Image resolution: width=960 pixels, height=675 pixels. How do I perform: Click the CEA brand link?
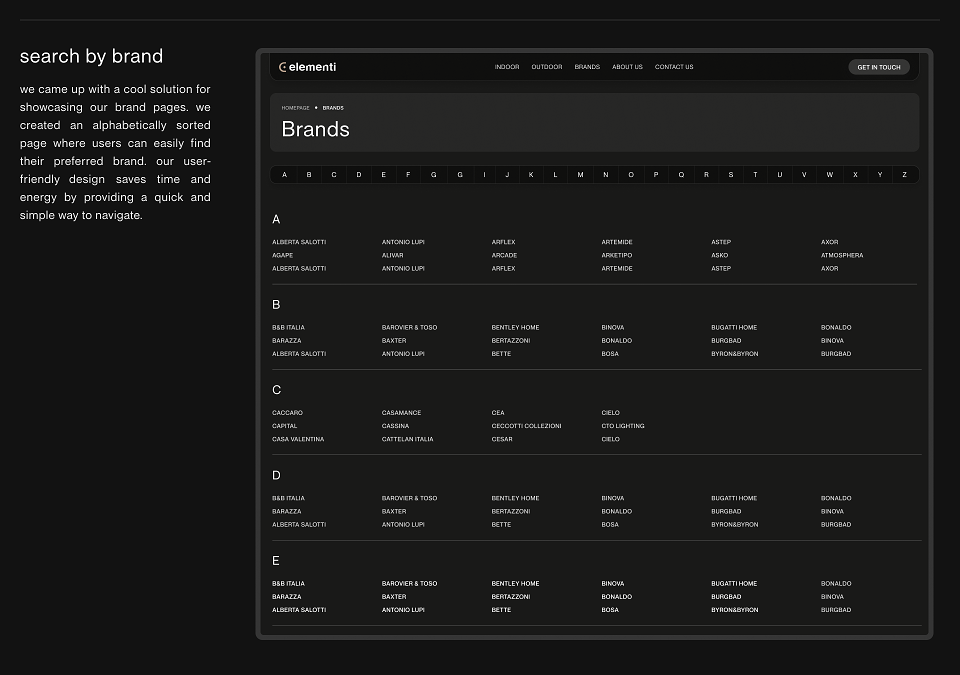click(x=498, y=413)
